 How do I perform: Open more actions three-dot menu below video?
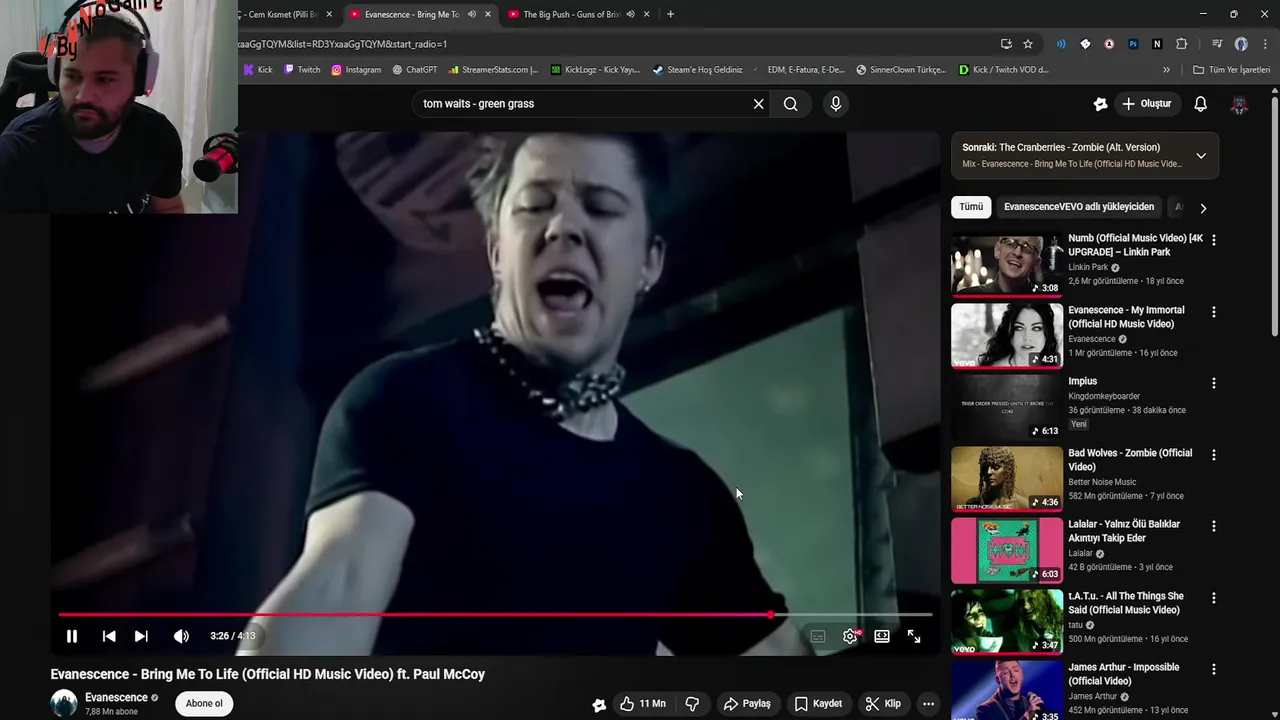(928, 704)
